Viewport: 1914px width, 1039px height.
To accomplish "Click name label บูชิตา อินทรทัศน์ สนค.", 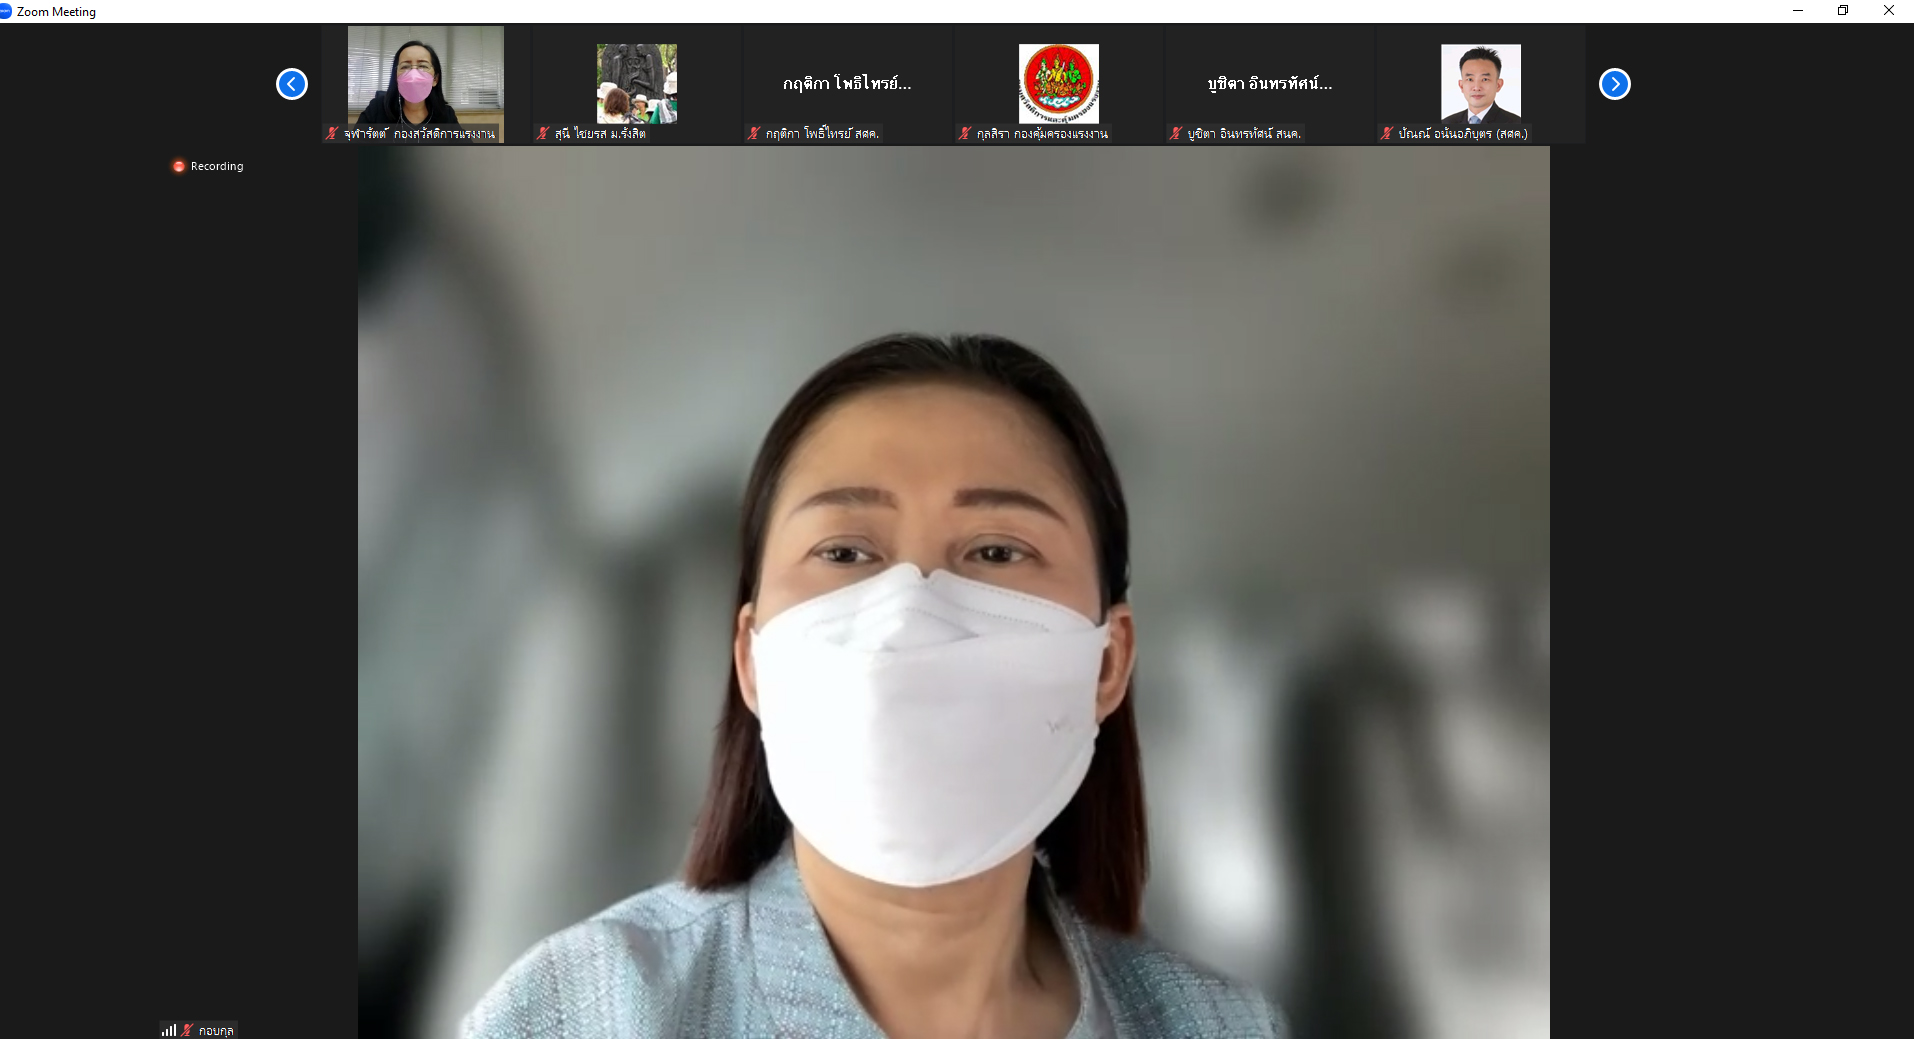I will coord(1244,133).
